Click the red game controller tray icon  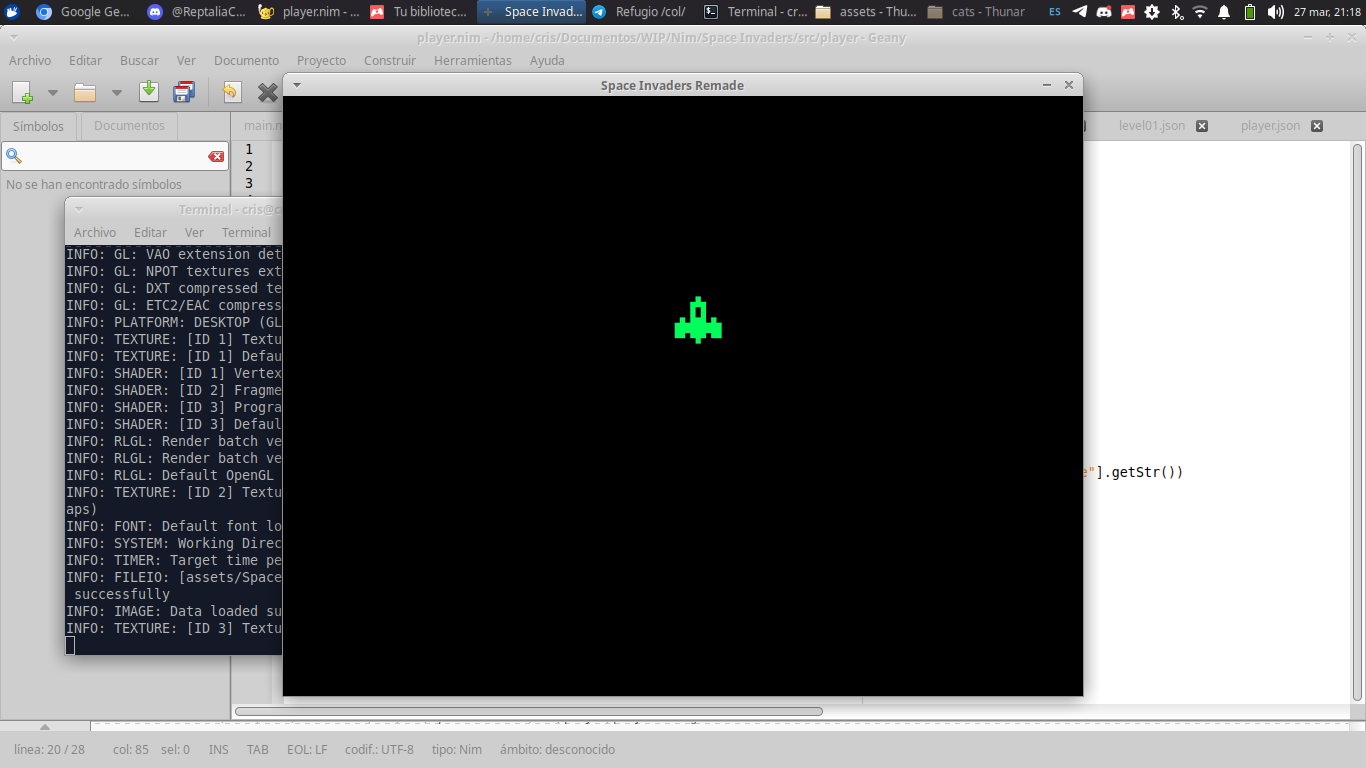[x=1128, y=12]
